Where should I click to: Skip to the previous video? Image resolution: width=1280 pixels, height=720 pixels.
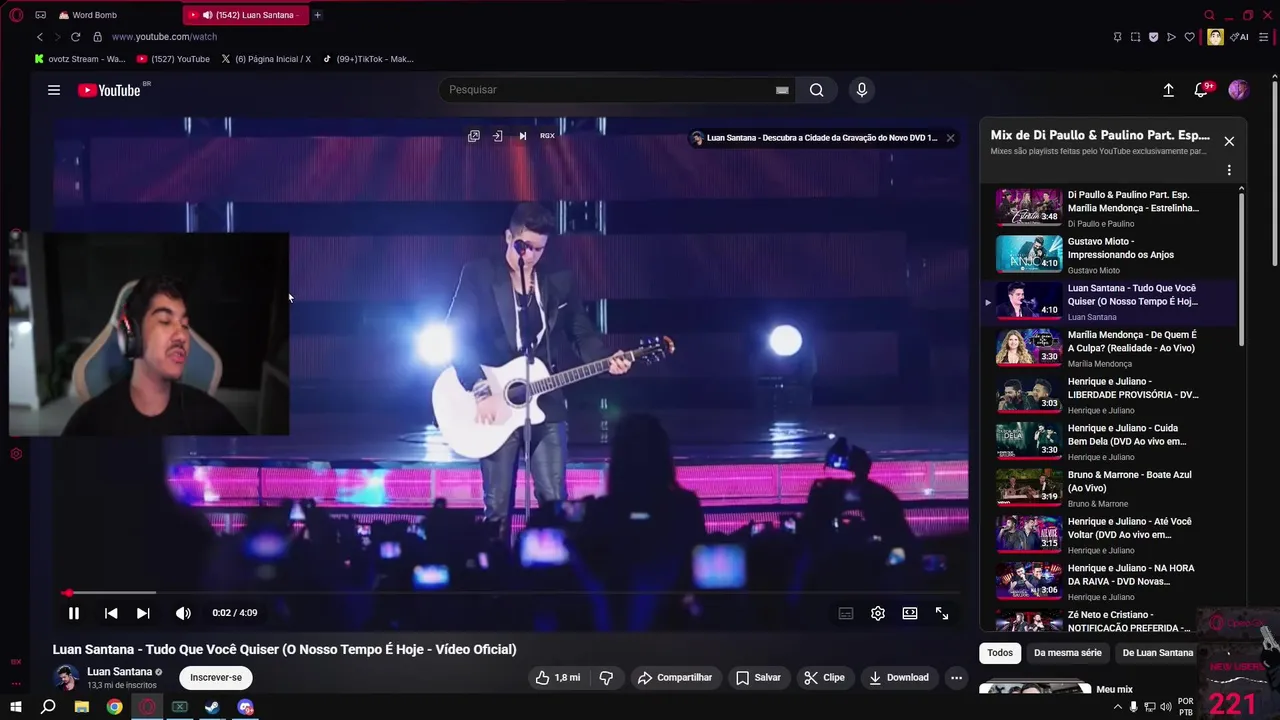(111, 613)
